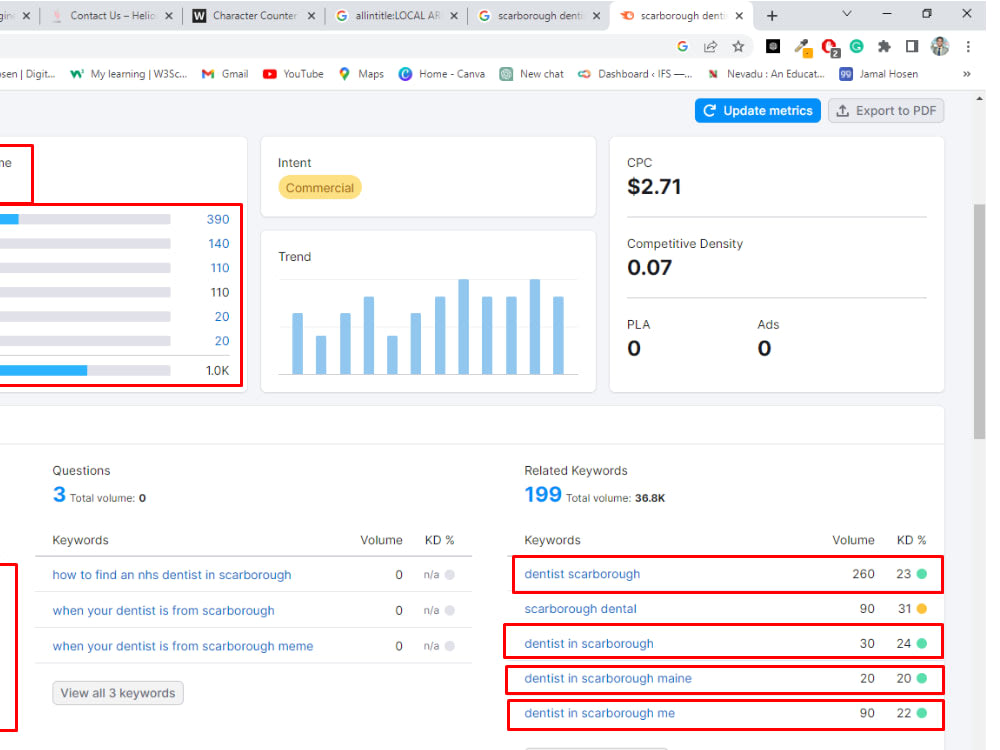
Task: Click the 1.0K global volume bar
Action: [85, 370]
